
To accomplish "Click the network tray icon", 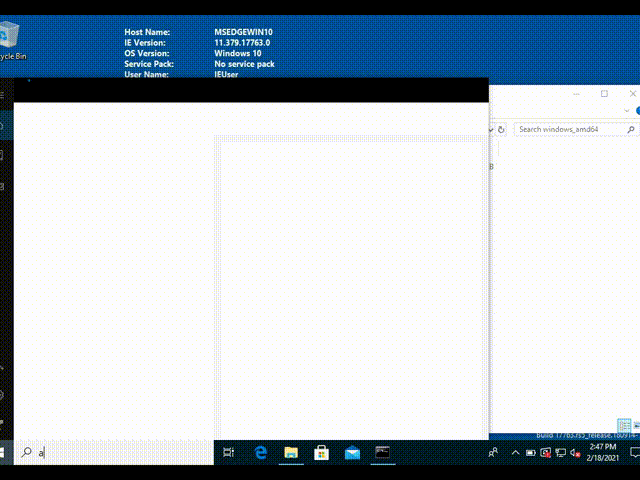I will point(560,453).
